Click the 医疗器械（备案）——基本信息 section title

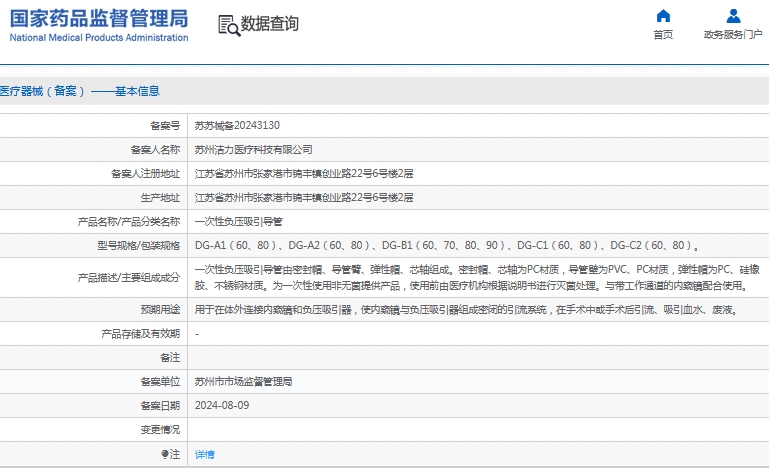pyautogui.click(x=80, y=91)
